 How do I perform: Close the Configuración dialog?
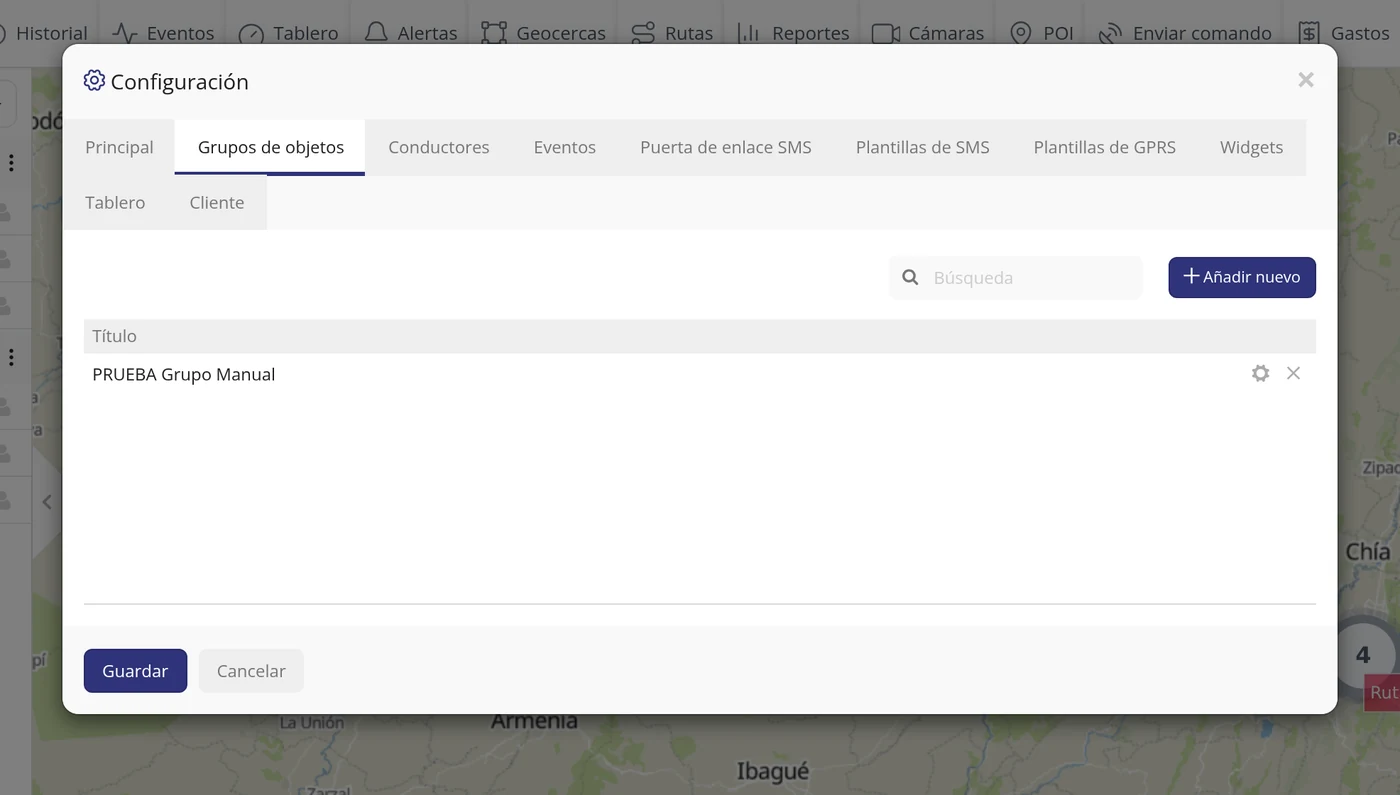click(1306, 80)
